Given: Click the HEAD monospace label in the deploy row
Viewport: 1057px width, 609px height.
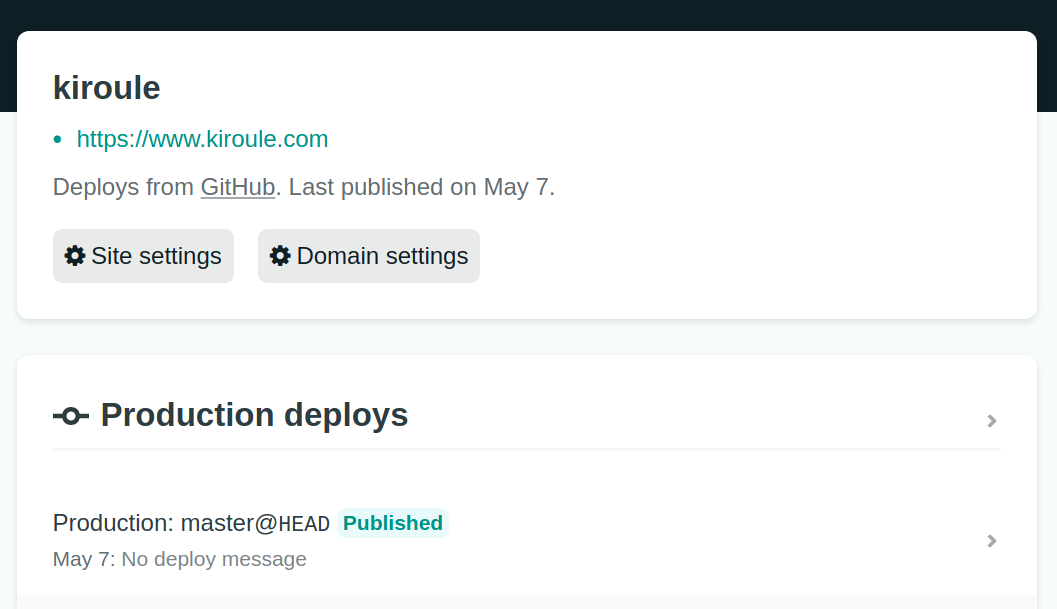Looking at the screenshot, I should [x=304, y=524].
